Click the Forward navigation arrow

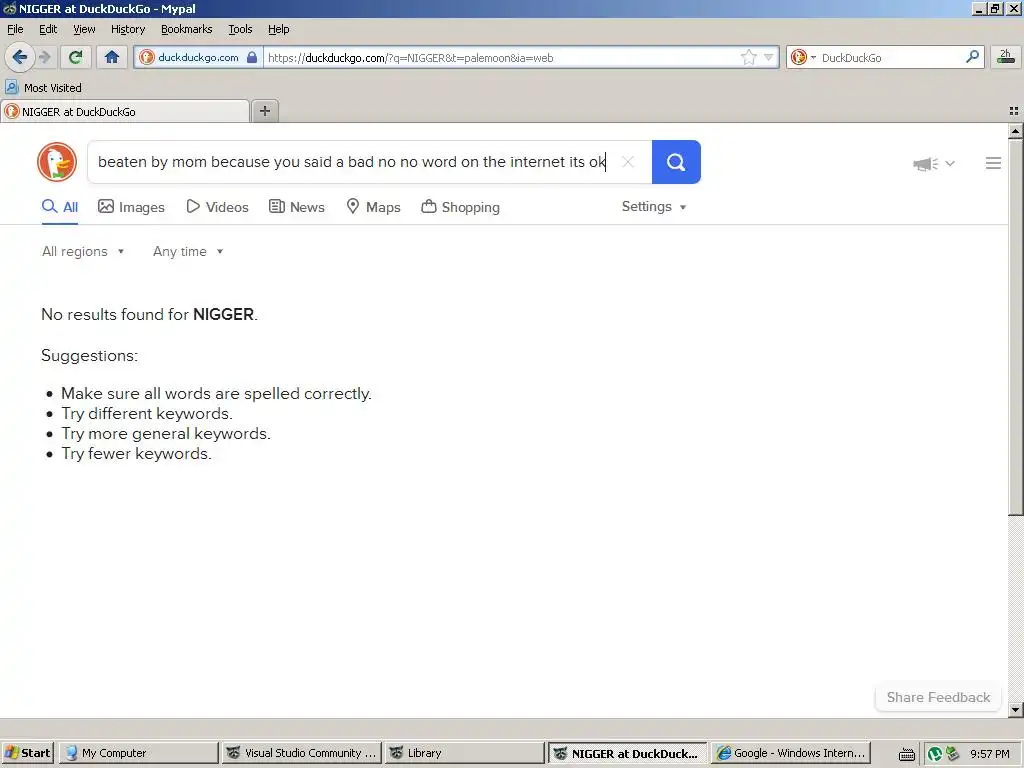pyautogui.click(x=44, y=57)
